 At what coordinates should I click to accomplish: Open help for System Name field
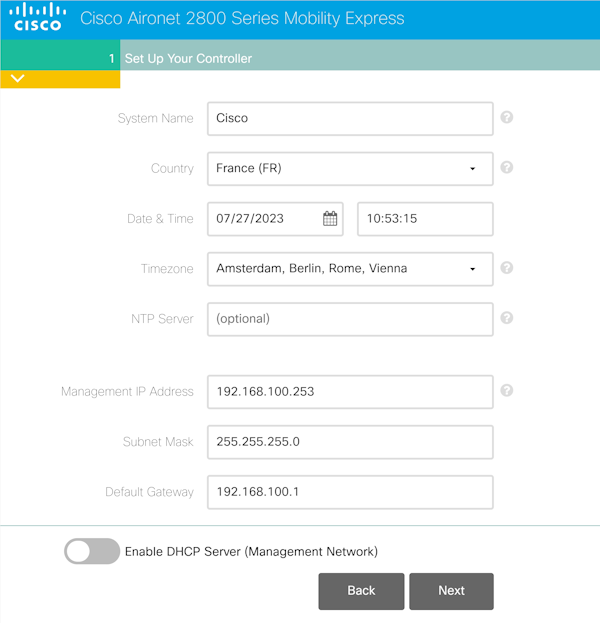(506, 117)
